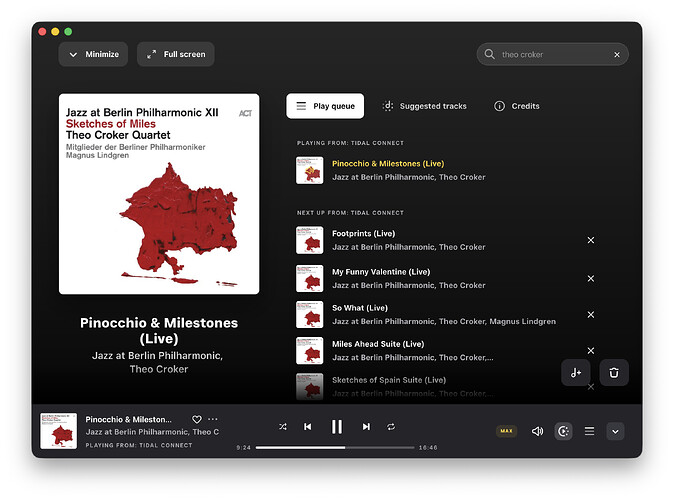
Task: Play My Funny Valentine (Live) from queue
Action: coord(381,272)
